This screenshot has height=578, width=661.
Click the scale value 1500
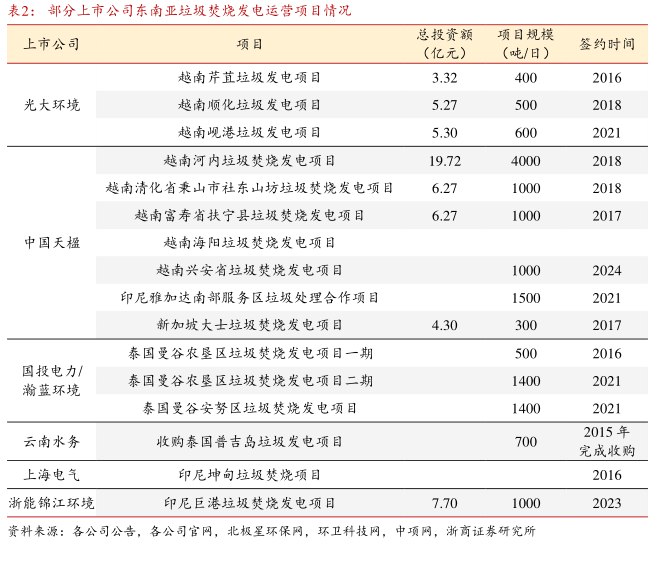(x=526, y=298)
